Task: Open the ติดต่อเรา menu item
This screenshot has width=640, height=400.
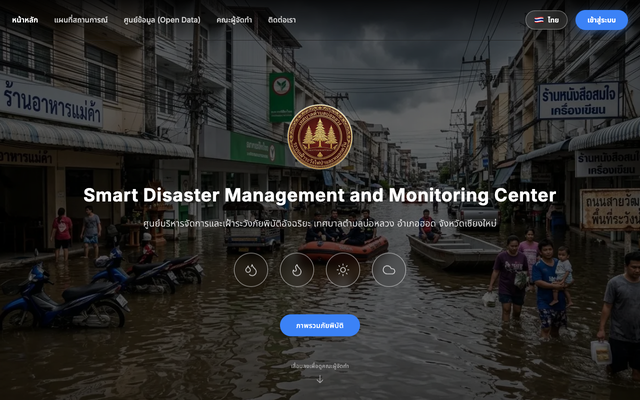Action: coord(282,20)
